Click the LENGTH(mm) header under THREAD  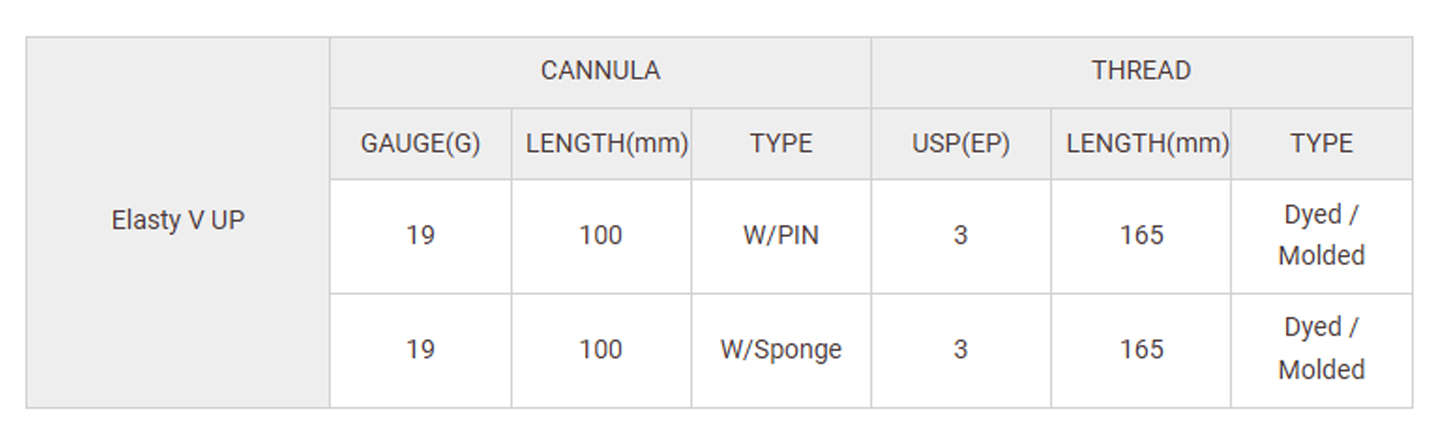pos(1146,144)
